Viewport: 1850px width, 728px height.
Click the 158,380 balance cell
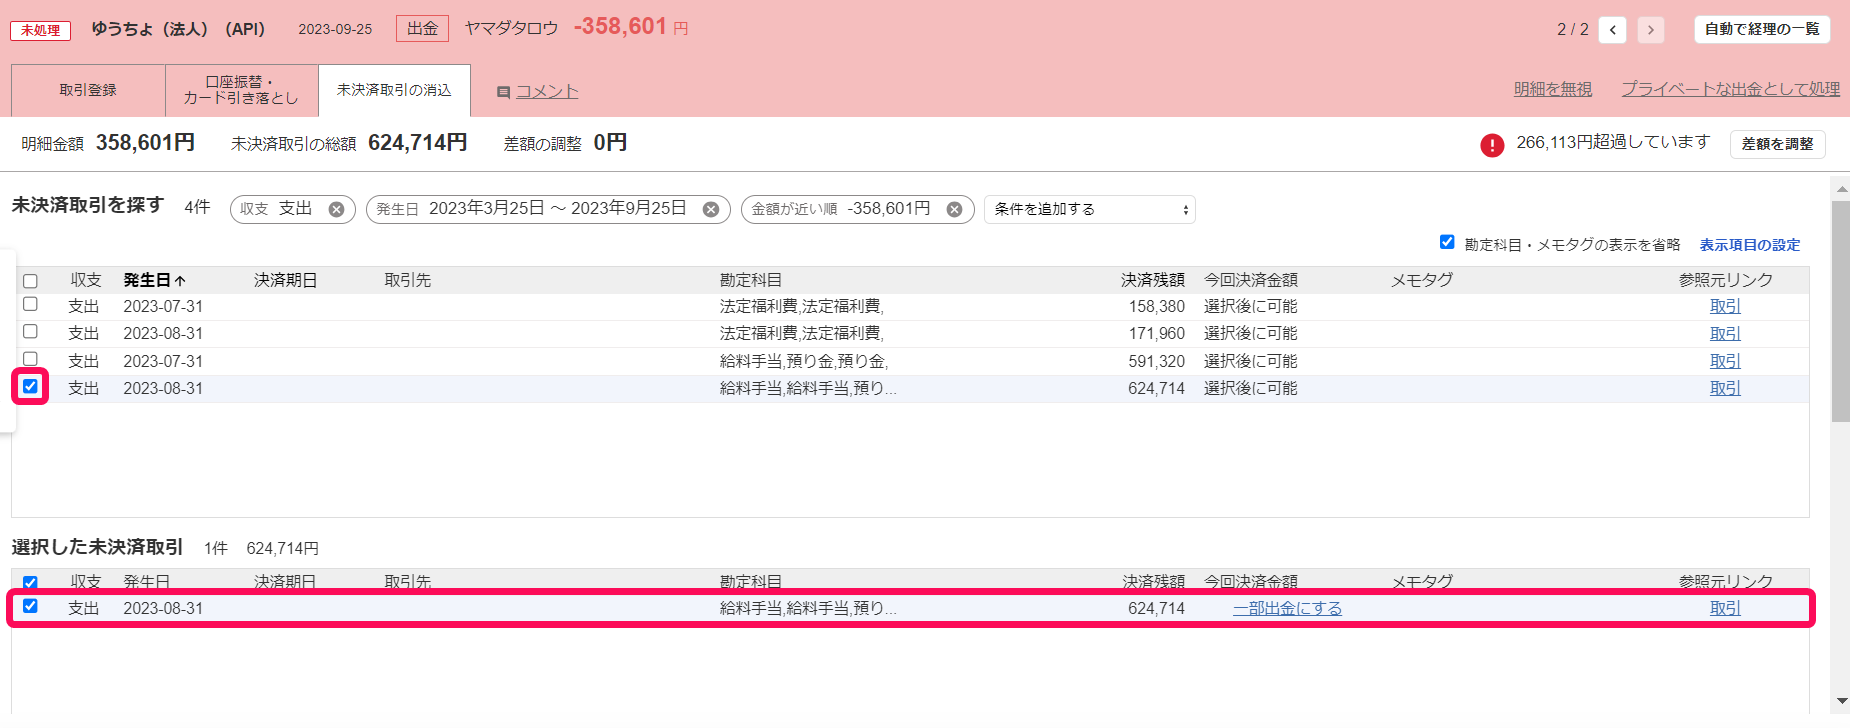tap(1156, 307)
